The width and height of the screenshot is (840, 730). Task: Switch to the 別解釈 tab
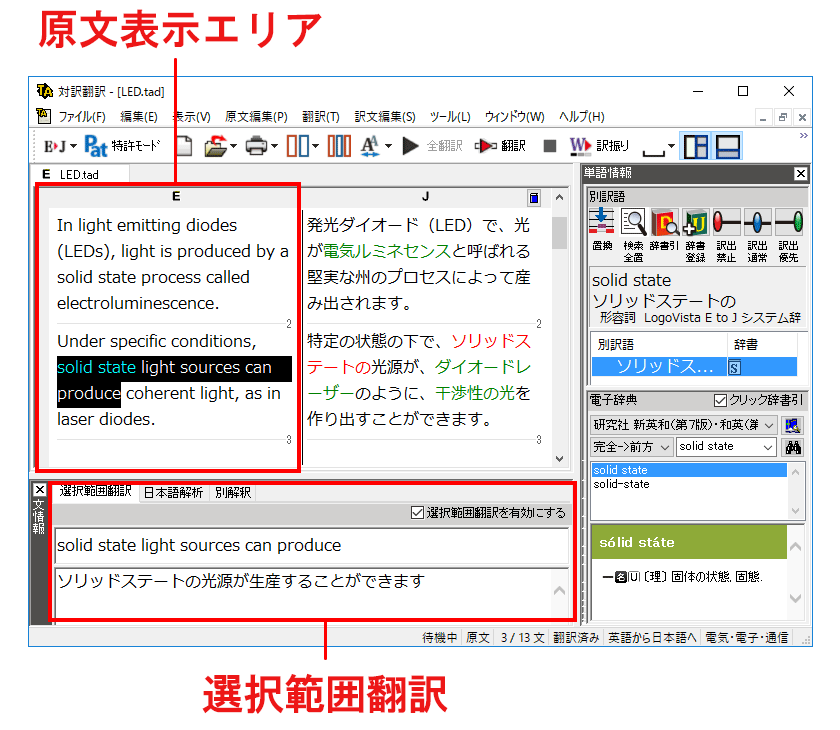point(233,493)
